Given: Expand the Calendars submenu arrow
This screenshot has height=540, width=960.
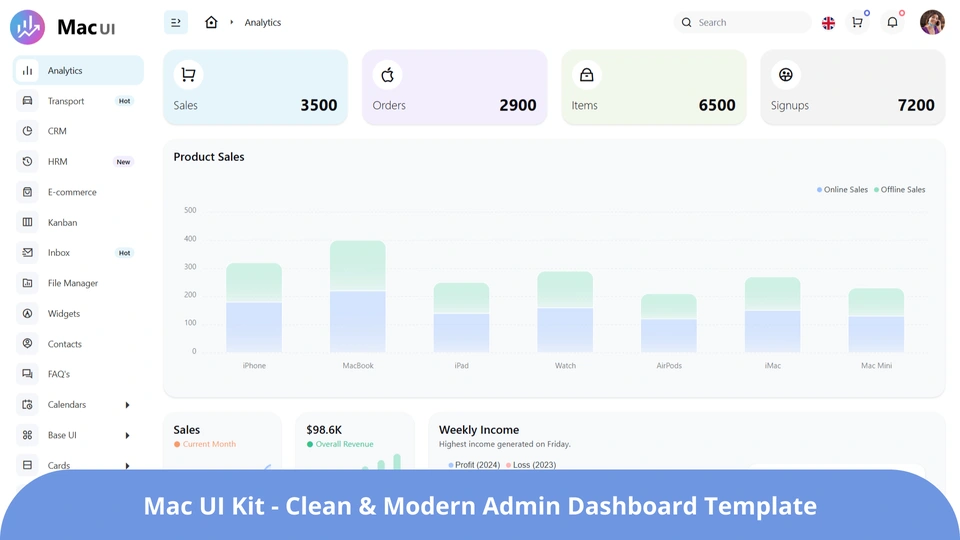Looking at the screenshot, I should pyautogui.click(x=127, y=405).
